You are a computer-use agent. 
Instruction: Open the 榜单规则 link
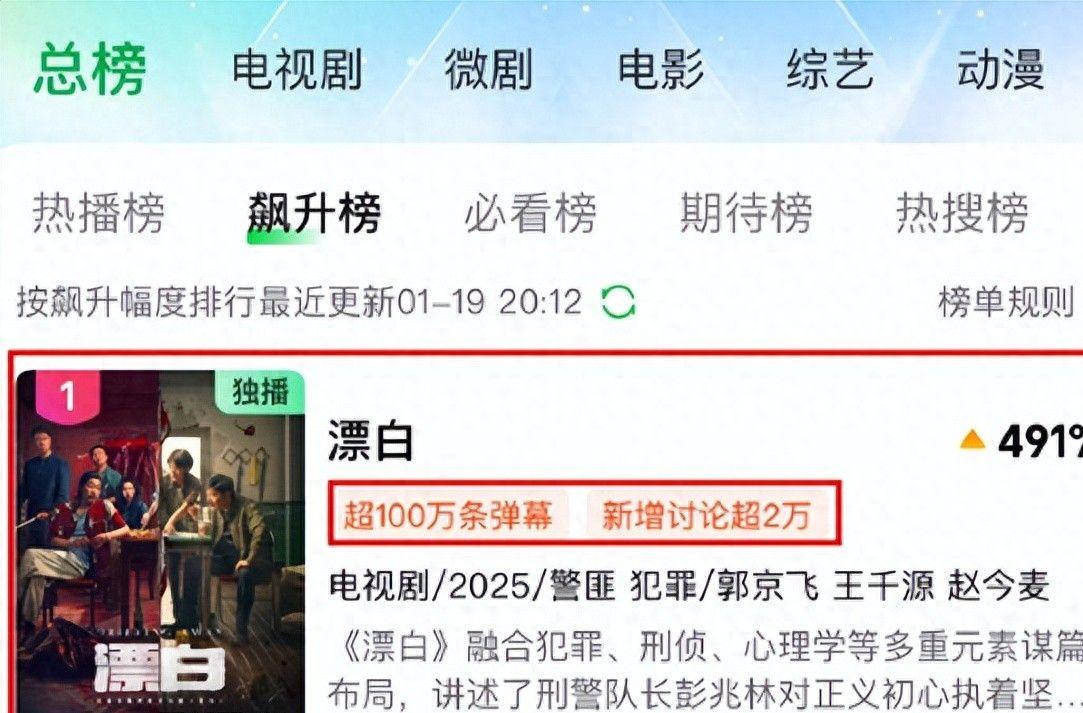1006,302
